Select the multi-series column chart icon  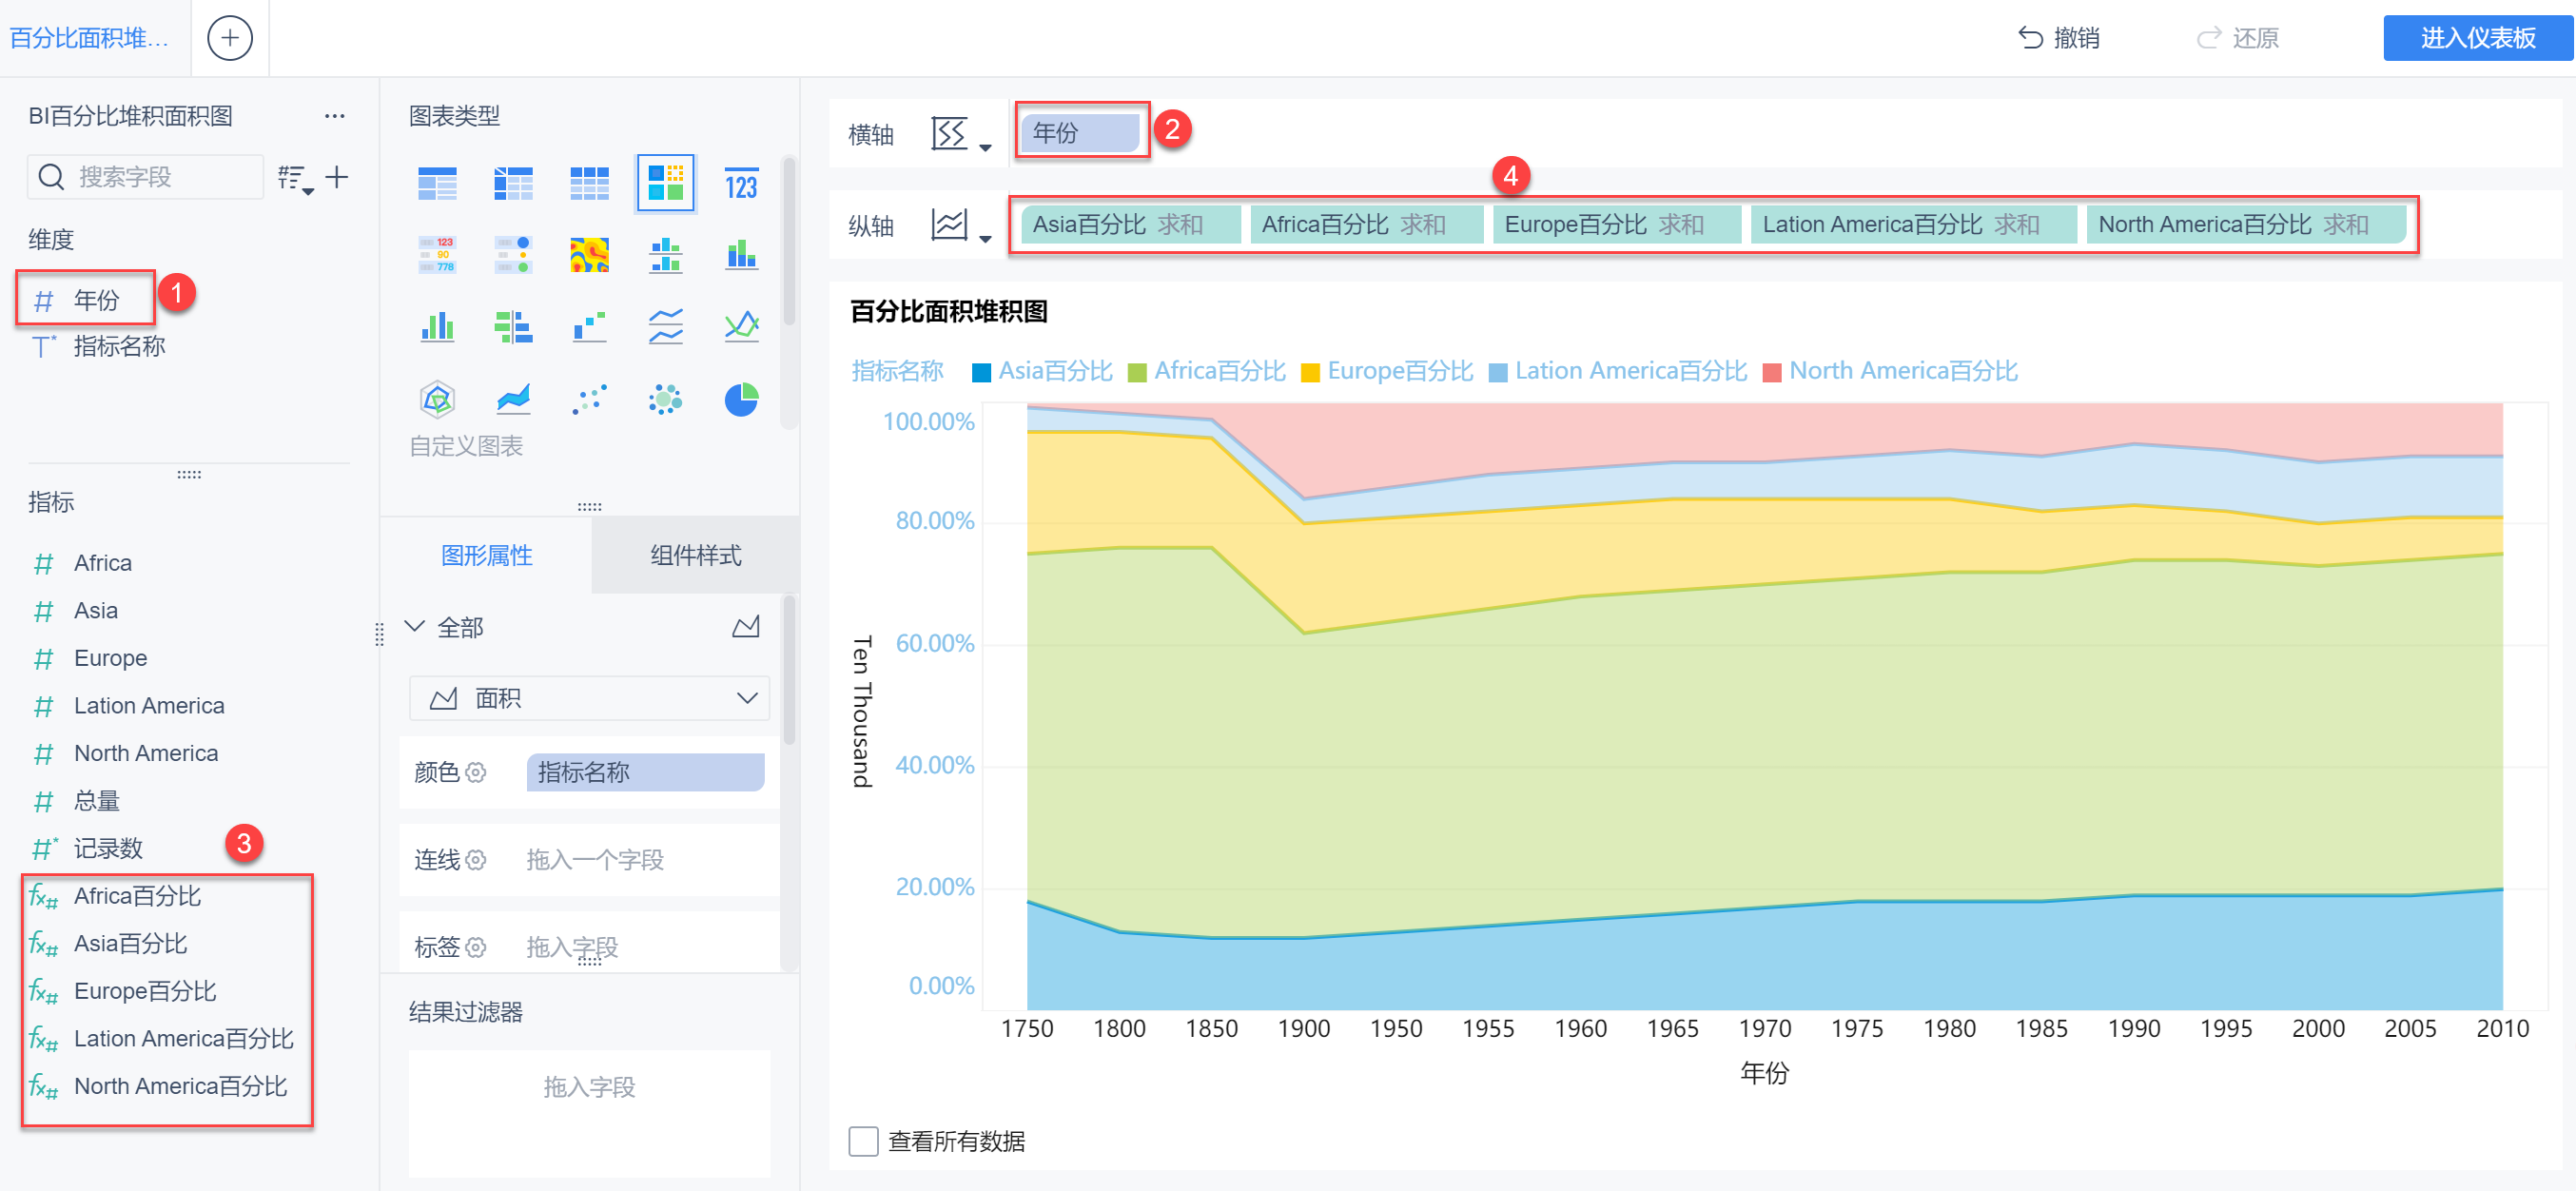(437, 326)
